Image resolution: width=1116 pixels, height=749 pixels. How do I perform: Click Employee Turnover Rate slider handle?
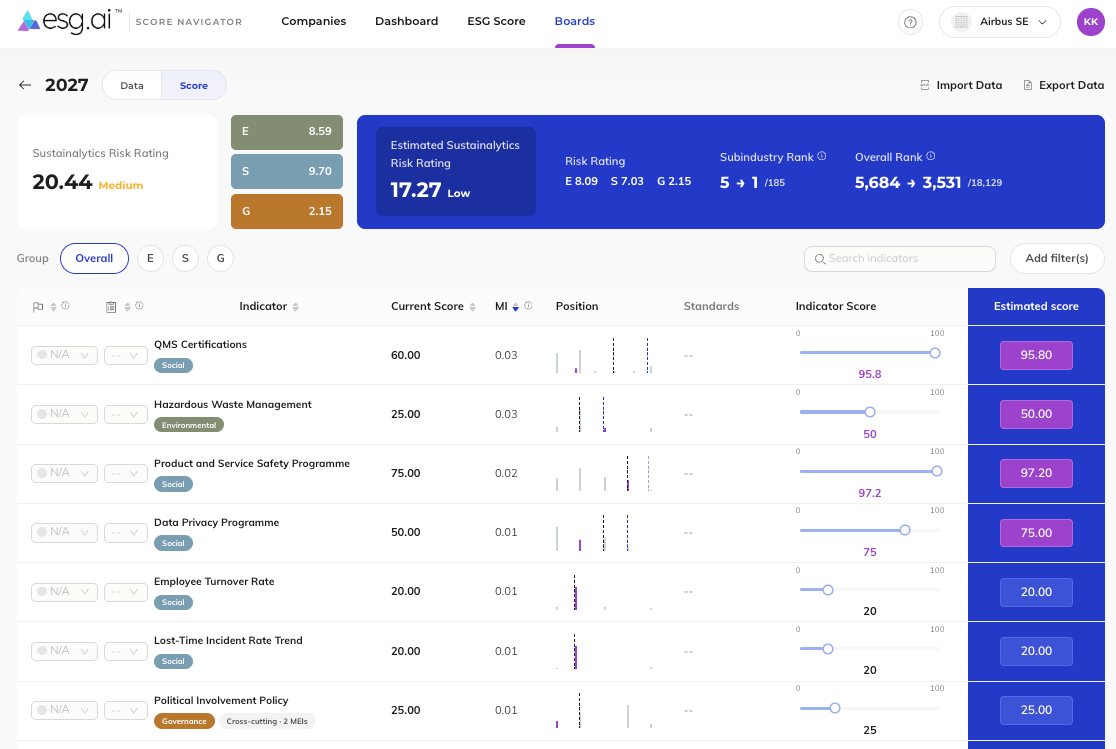(x=828, y=590)
